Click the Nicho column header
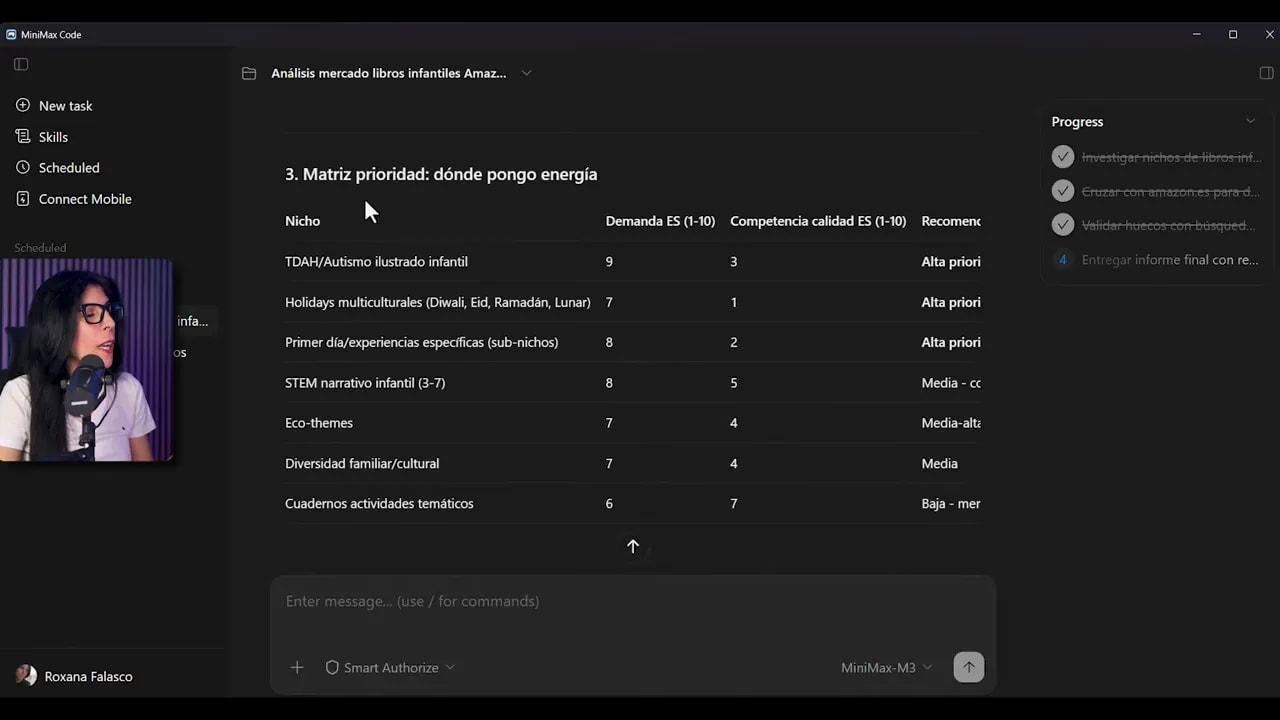The image size is (1280, 720). click(x=302, y=221)
